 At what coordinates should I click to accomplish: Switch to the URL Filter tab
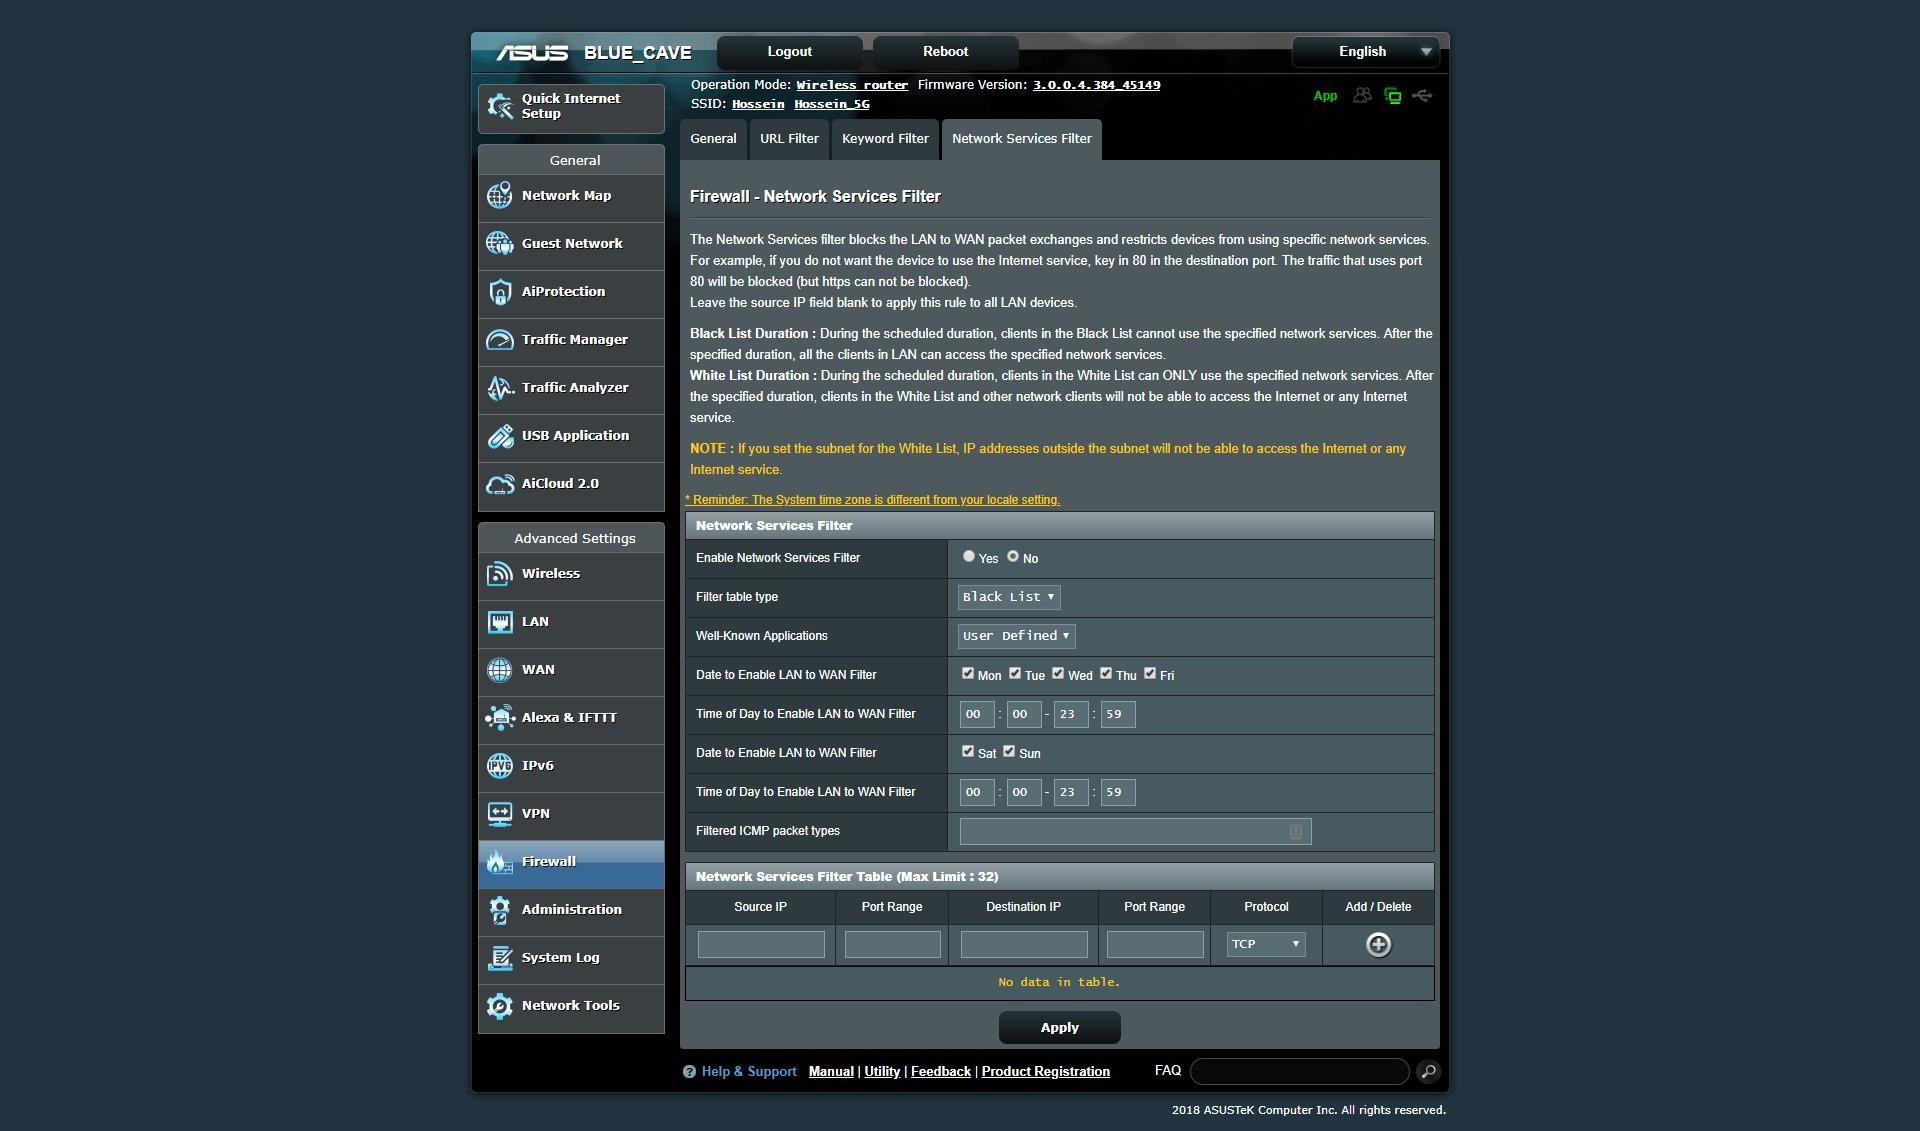(789, 139)
